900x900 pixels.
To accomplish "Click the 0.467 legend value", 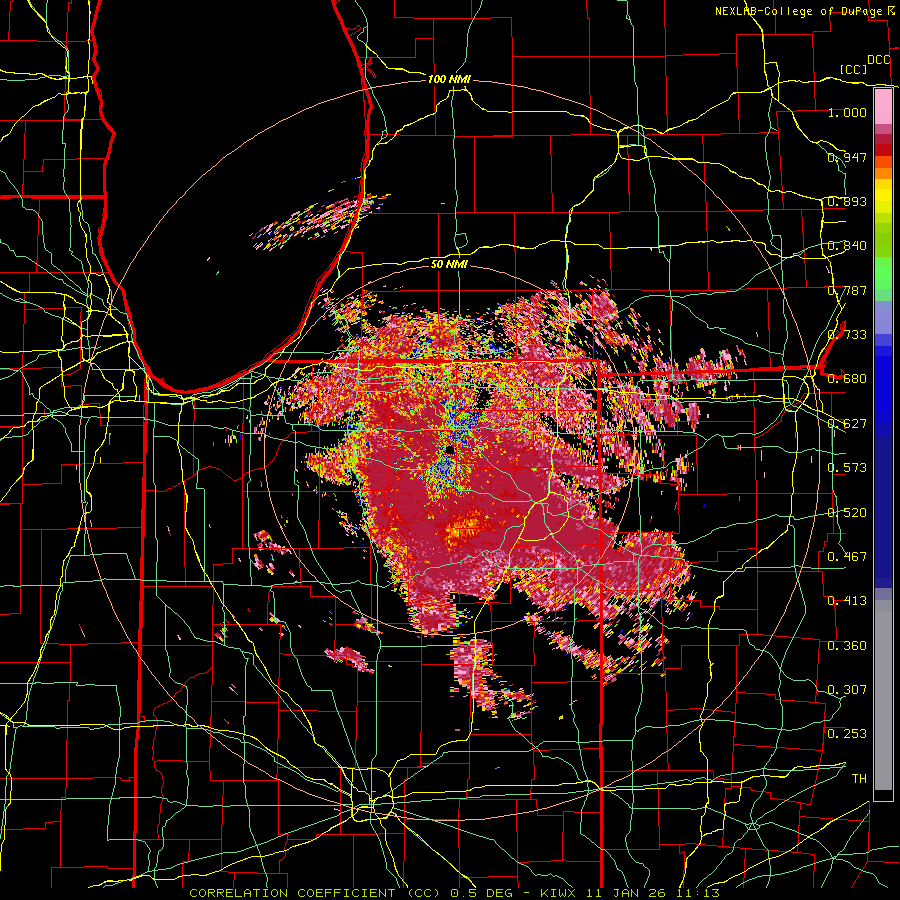I will (847, 557).
